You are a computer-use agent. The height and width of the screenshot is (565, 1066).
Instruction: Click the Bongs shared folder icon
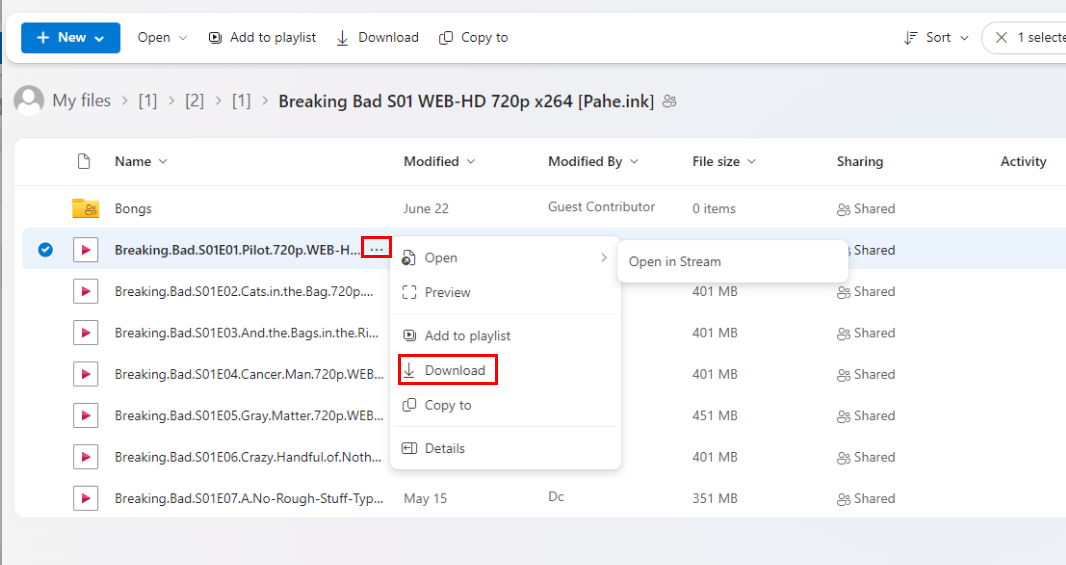pyautogui.click(x=85, y=209)
